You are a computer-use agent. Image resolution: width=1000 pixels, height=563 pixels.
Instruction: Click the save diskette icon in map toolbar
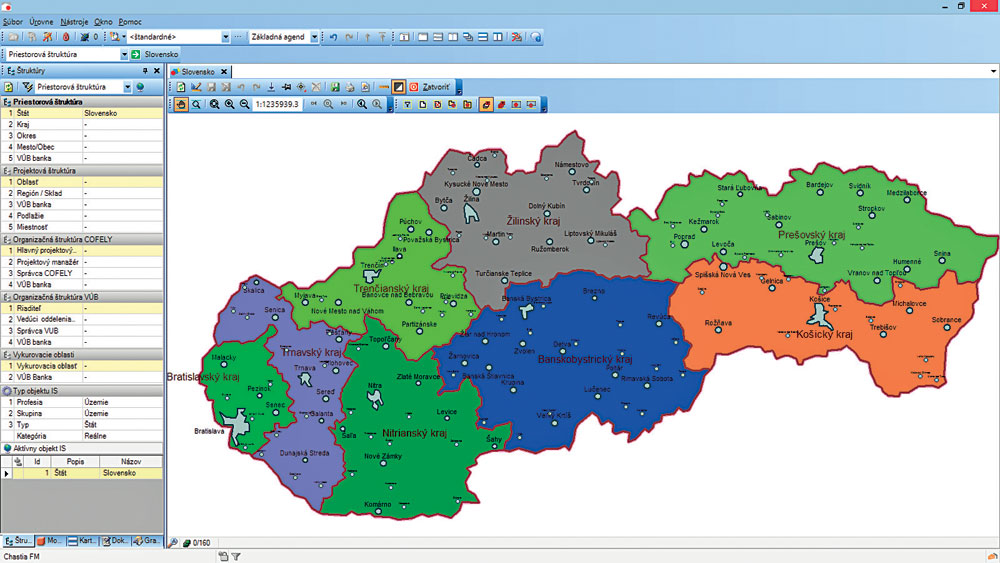[335, 88]
